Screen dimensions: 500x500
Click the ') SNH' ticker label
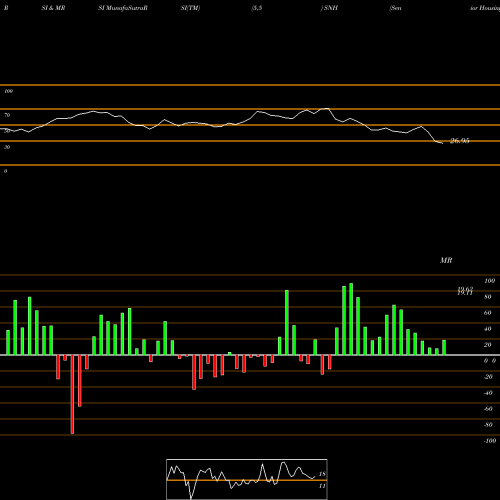pos(329,8)
